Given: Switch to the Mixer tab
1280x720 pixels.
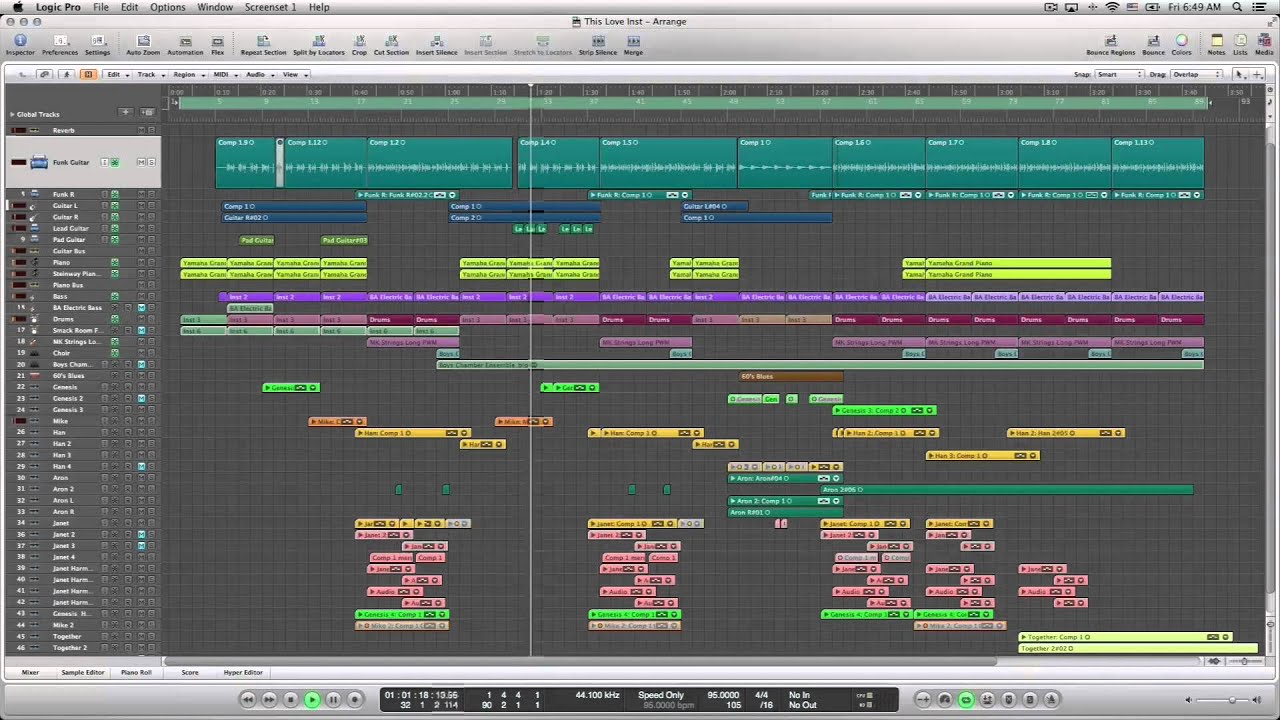Looking at the screenshot, I should 30,672.
